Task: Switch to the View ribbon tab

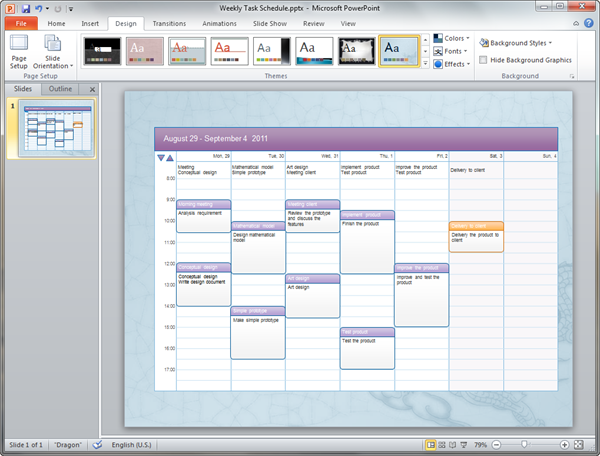Action: coord(348,23)
